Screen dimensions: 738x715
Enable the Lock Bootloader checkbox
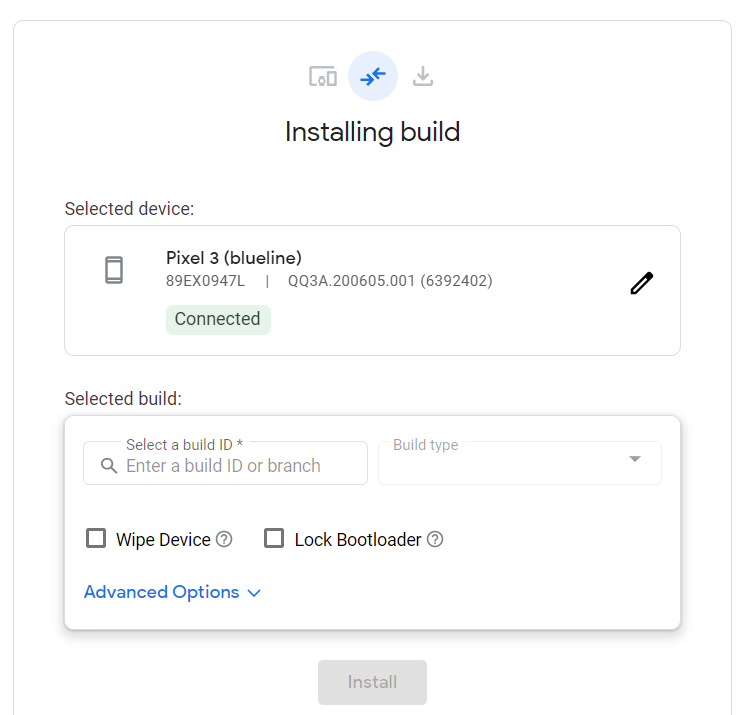pyautogui.click(x=274, y=538)
